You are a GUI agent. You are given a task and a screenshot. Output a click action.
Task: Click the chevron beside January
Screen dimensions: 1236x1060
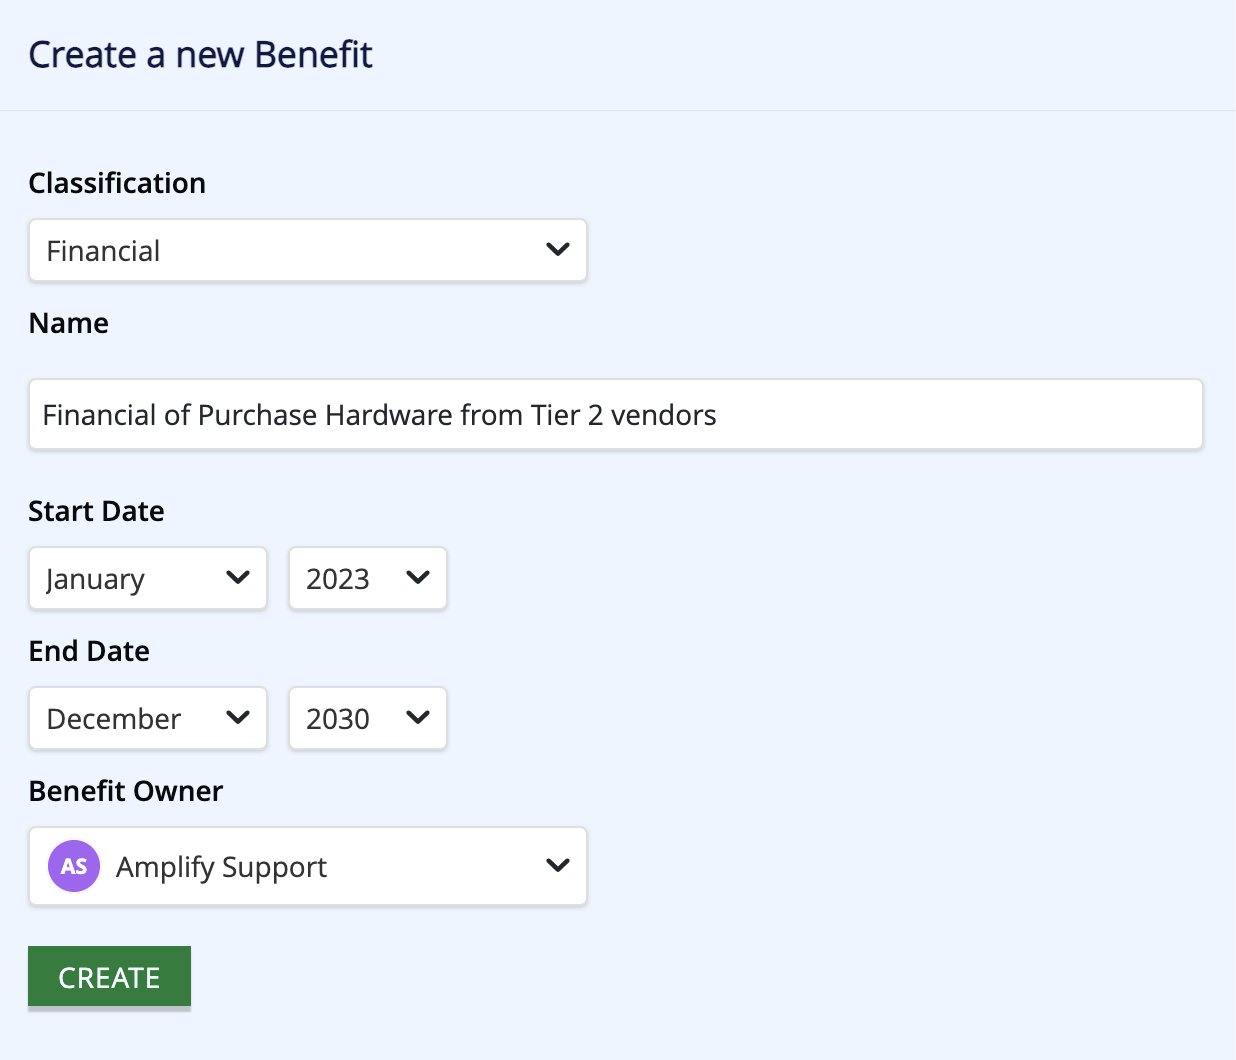(x=238, y=577)
